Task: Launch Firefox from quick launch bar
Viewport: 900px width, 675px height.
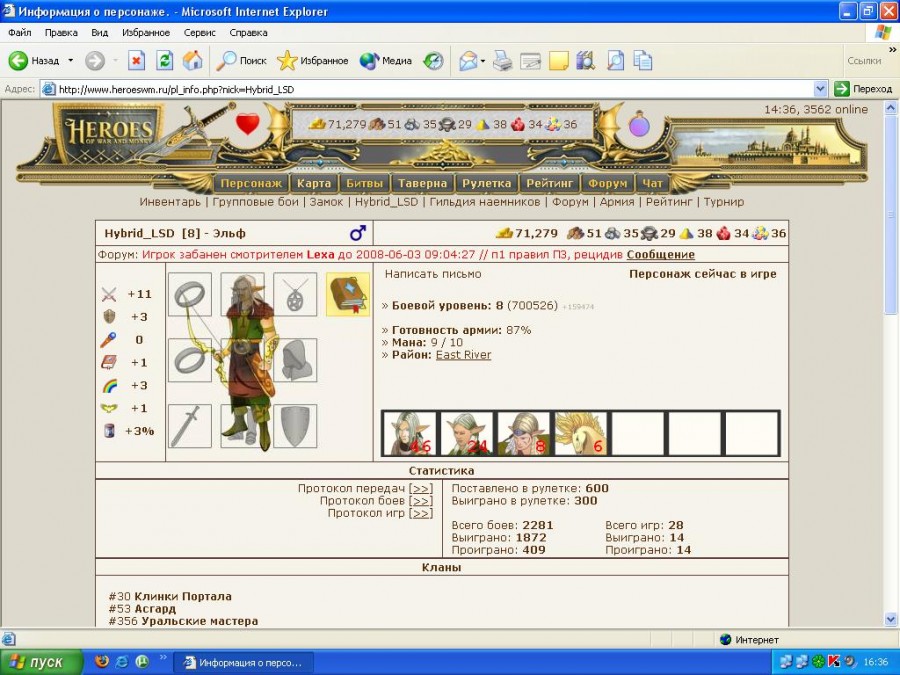Action: 101,662
